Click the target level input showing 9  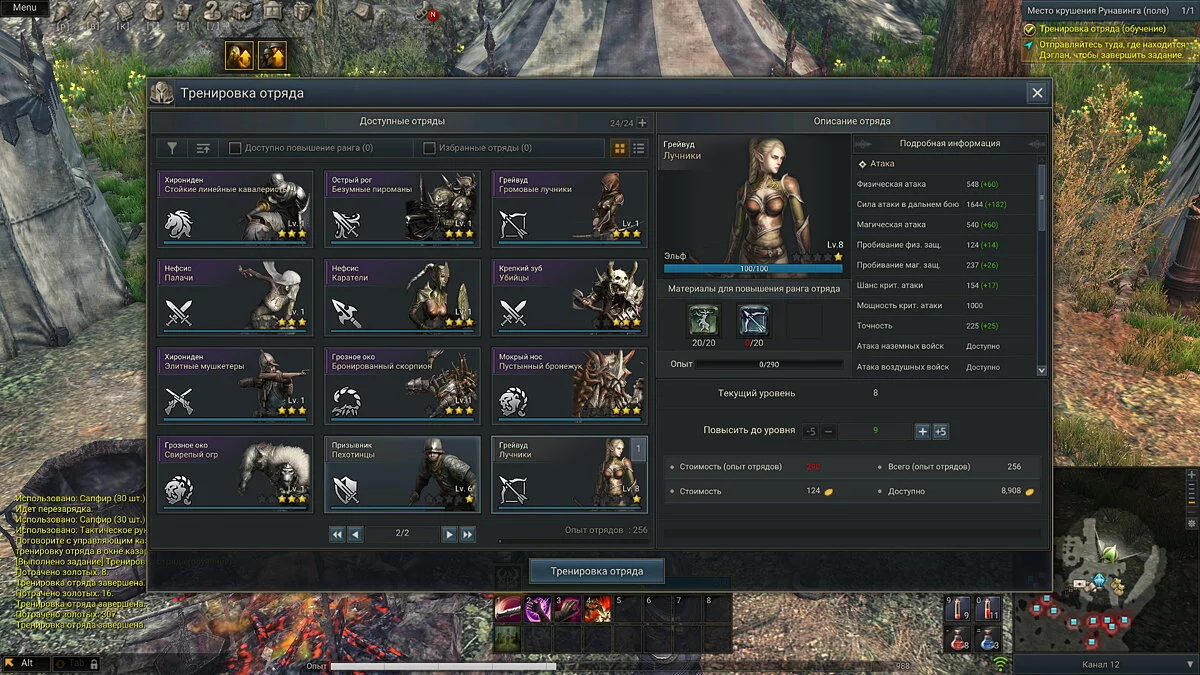click(875, 431)
